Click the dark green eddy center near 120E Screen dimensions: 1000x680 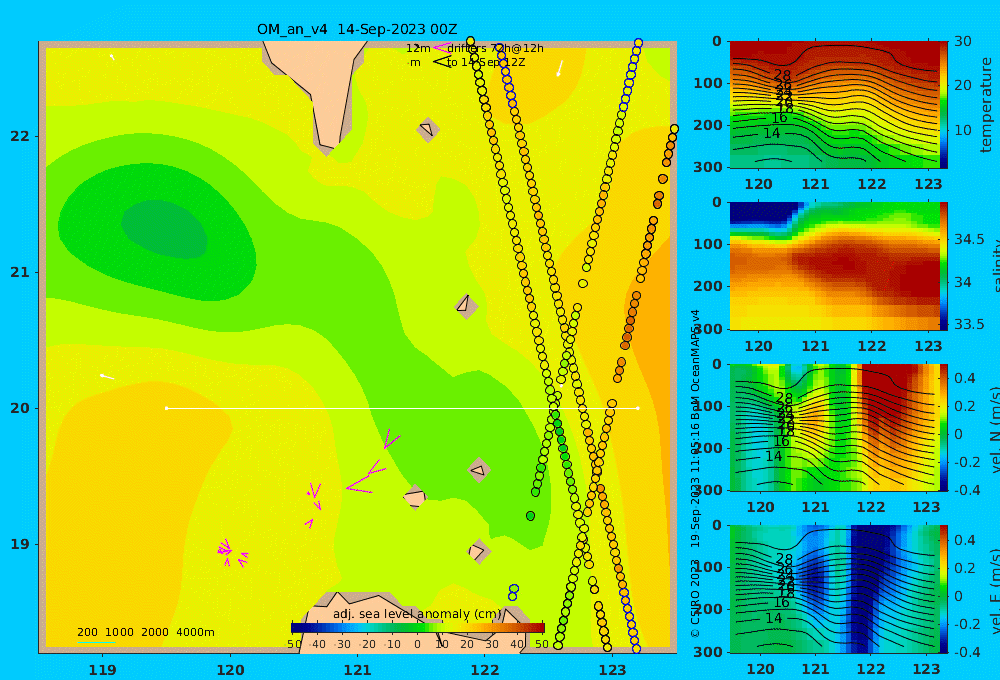pos(164,229)
